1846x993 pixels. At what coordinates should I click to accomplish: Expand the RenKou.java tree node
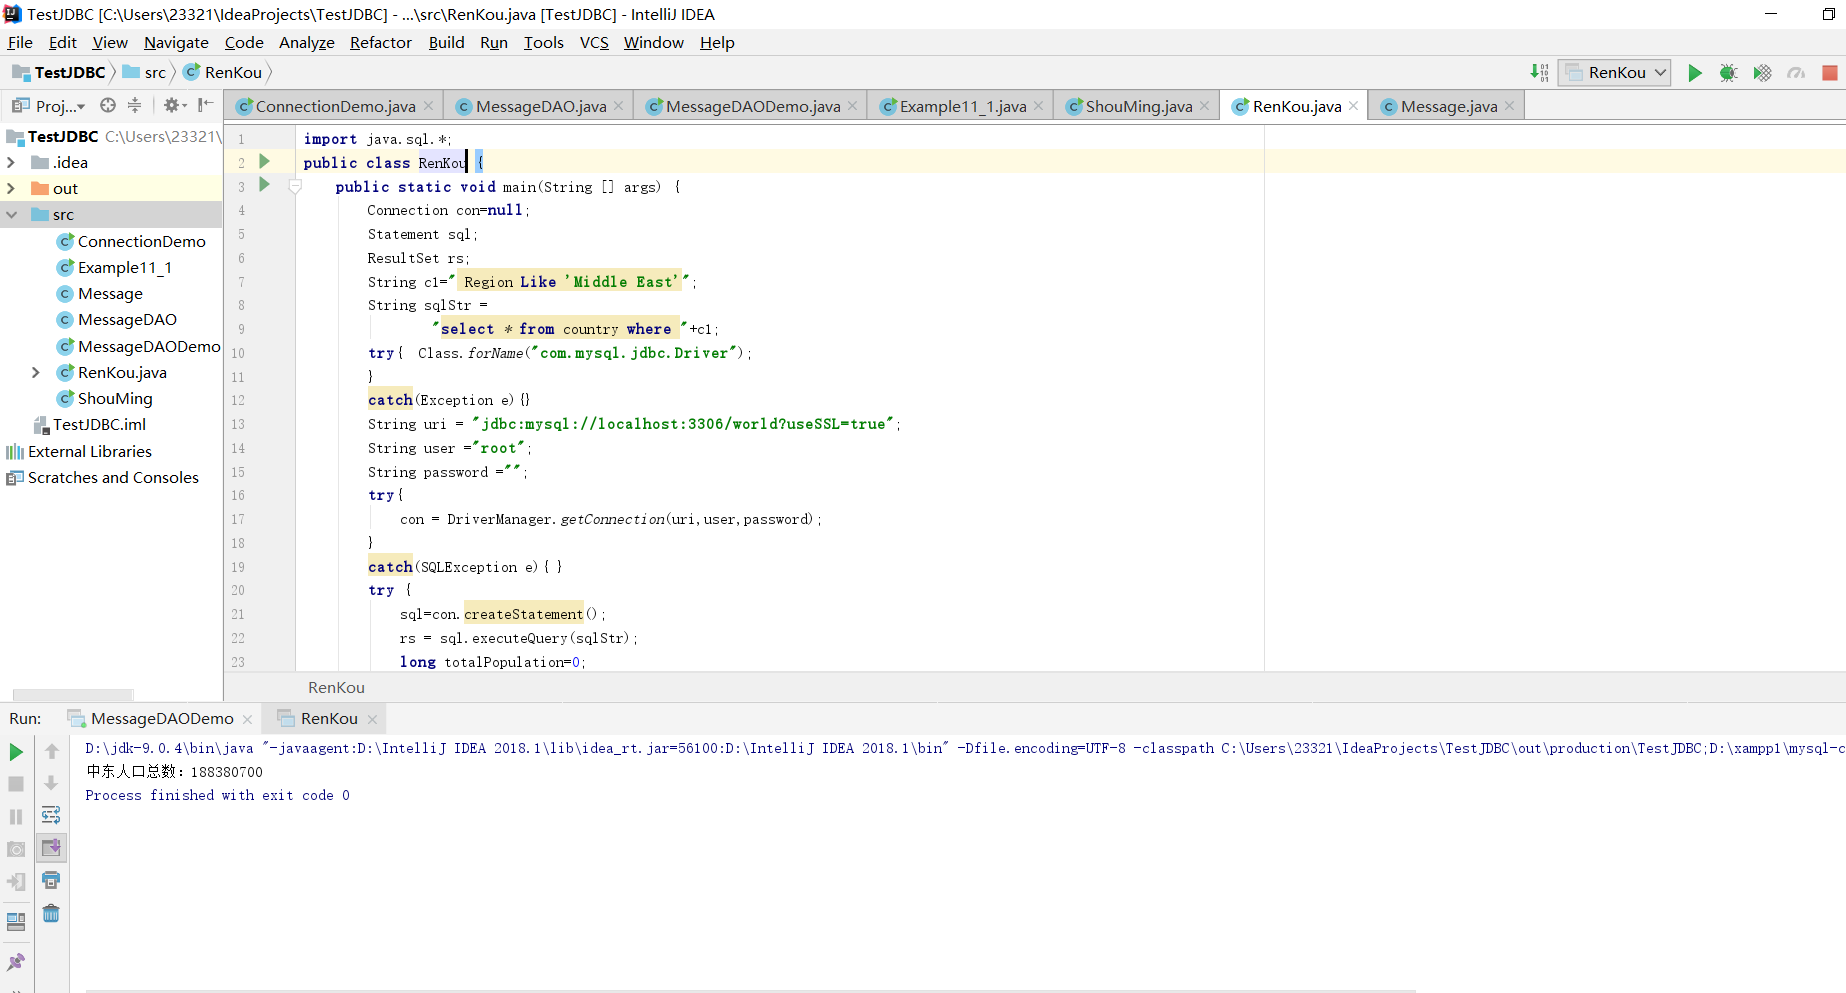[36, 372]
